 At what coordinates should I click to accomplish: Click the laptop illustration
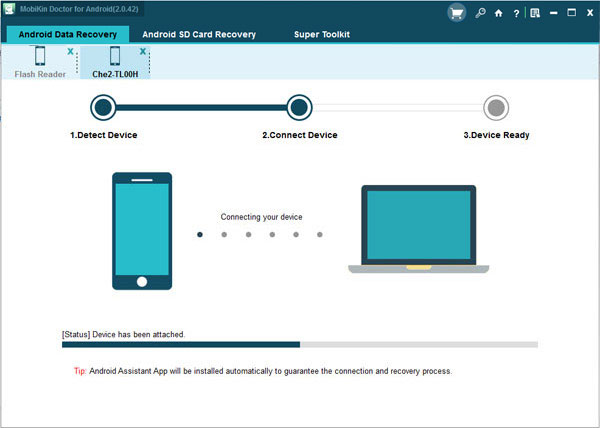[x=419, y=229]
